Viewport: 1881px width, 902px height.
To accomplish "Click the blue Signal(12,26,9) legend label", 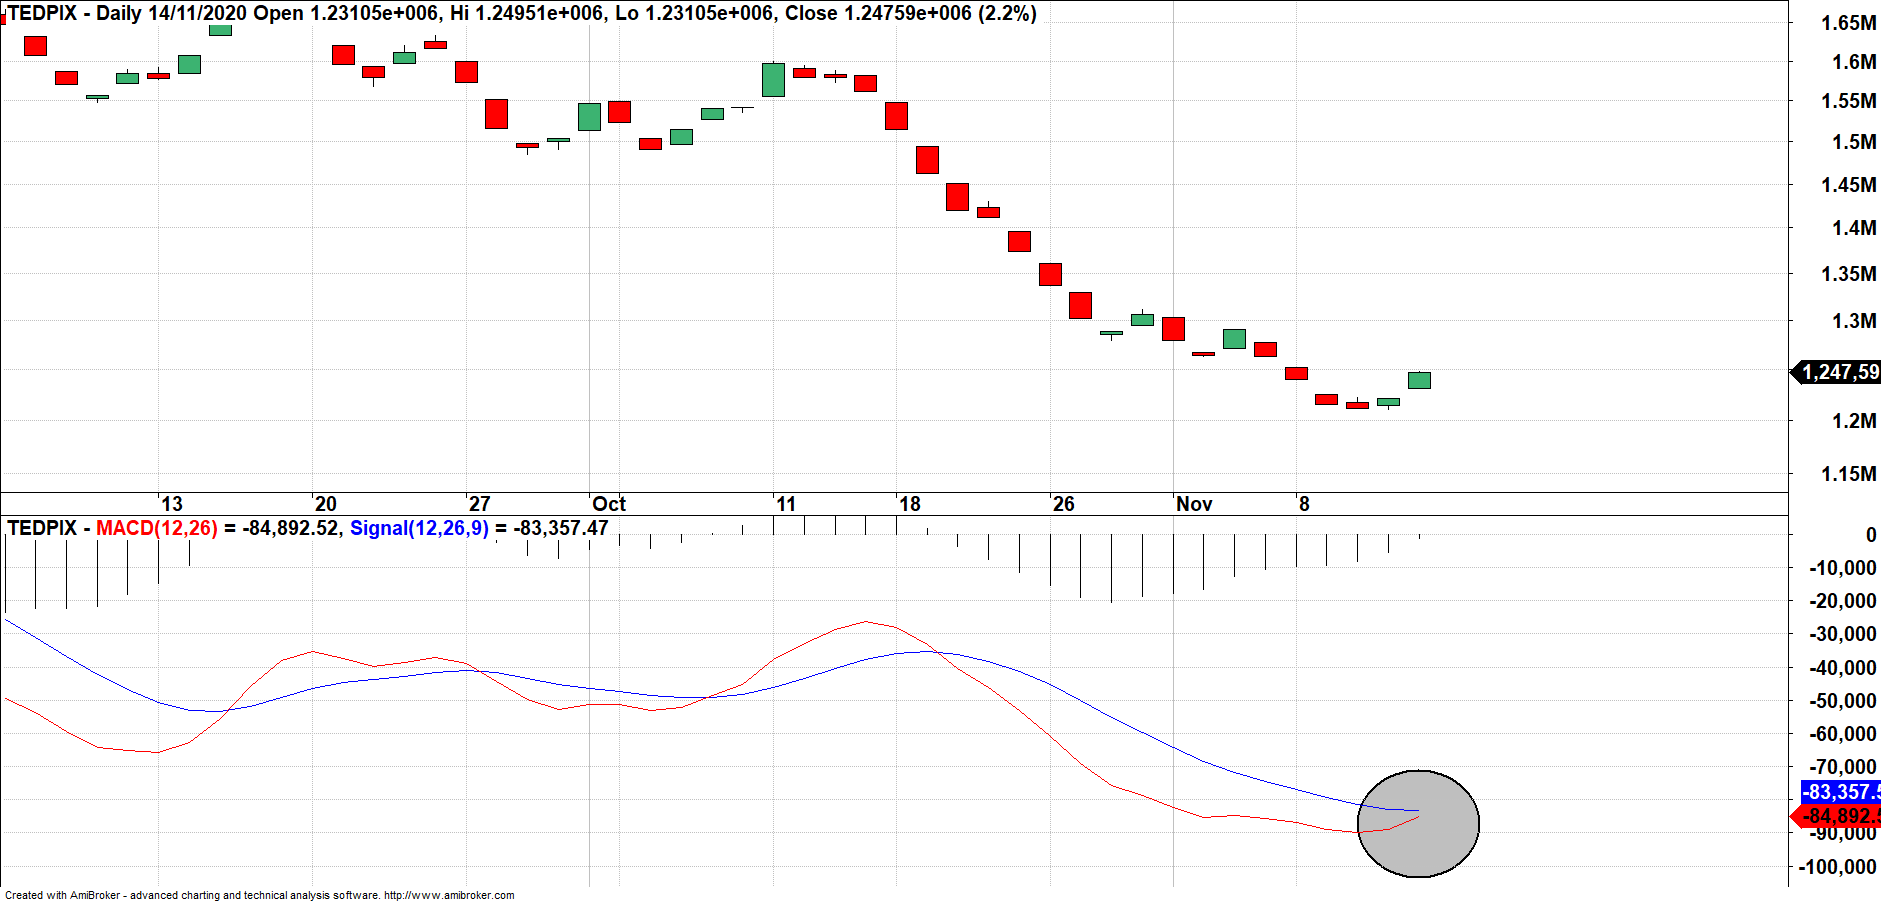I will coord(419,528).
